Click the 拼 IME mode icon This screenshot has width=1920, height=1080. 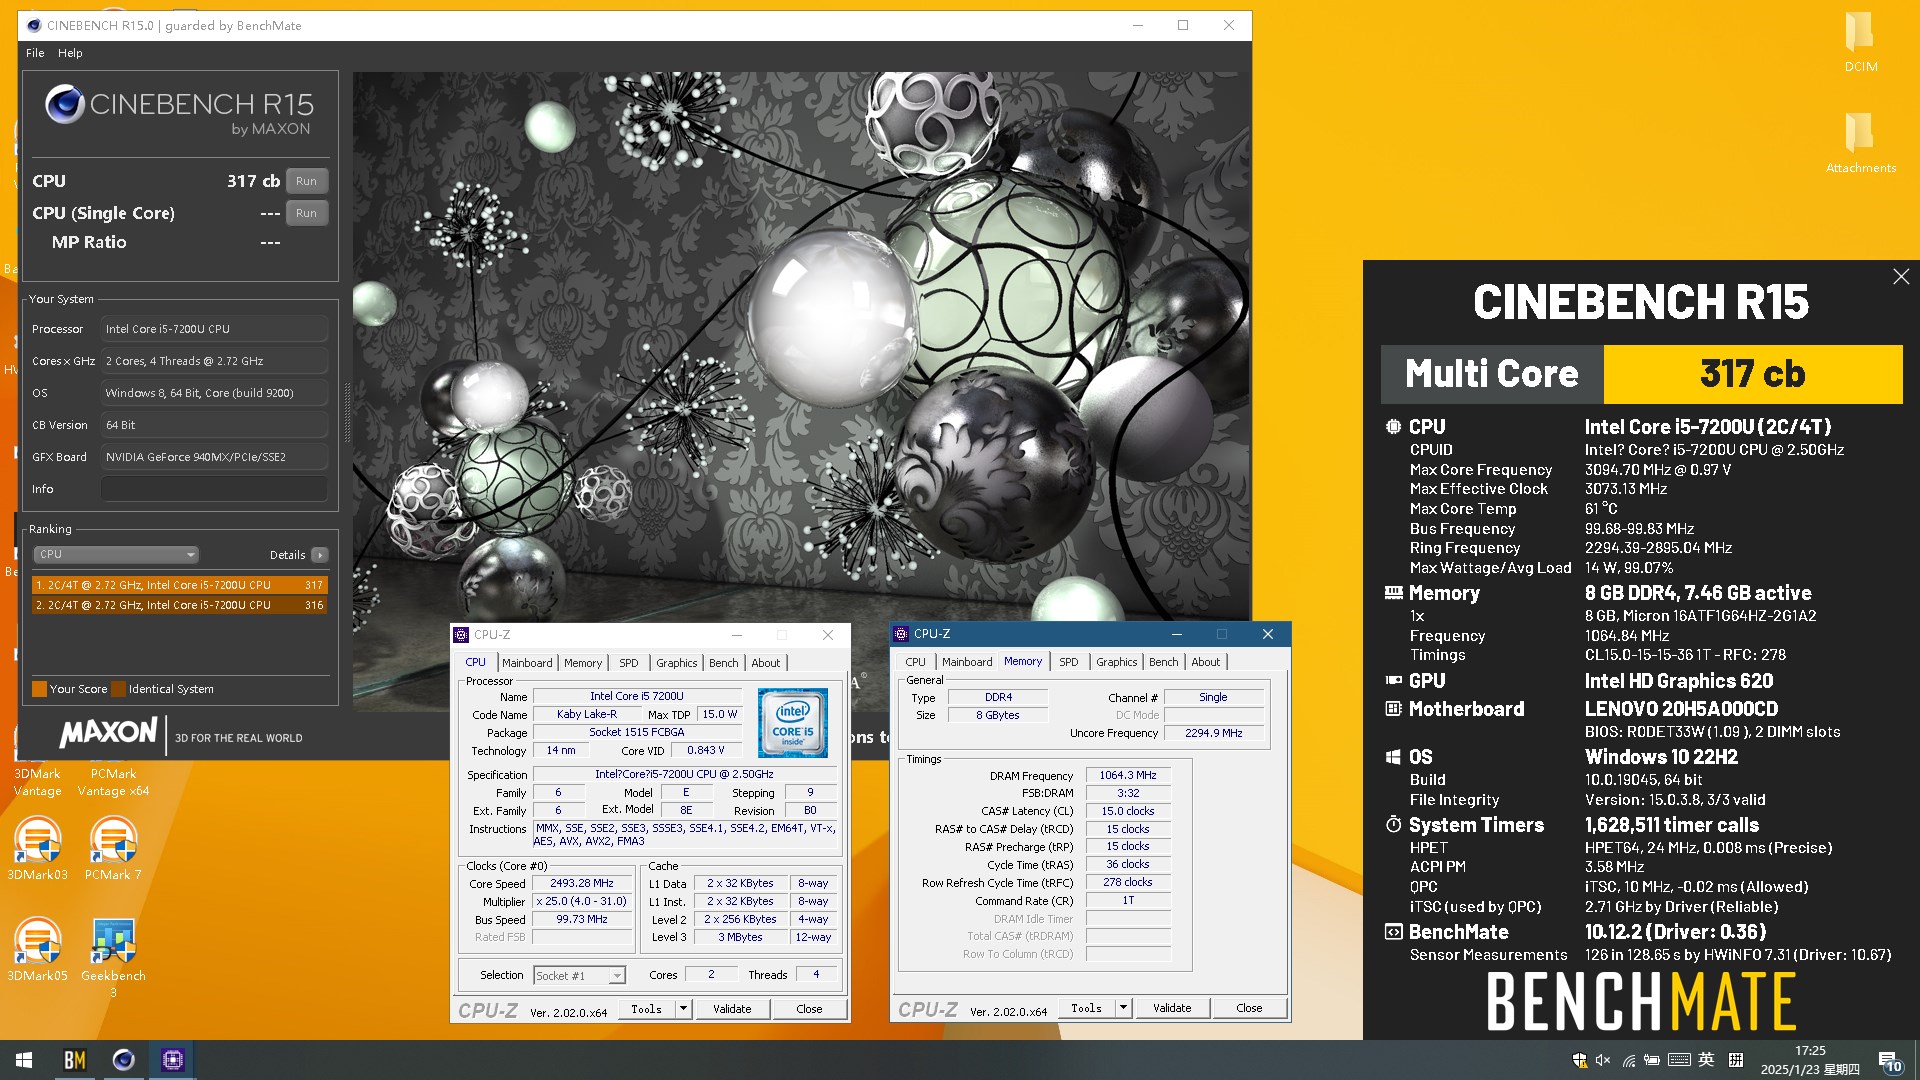pyautogui.click(x=1736, y=1060)
